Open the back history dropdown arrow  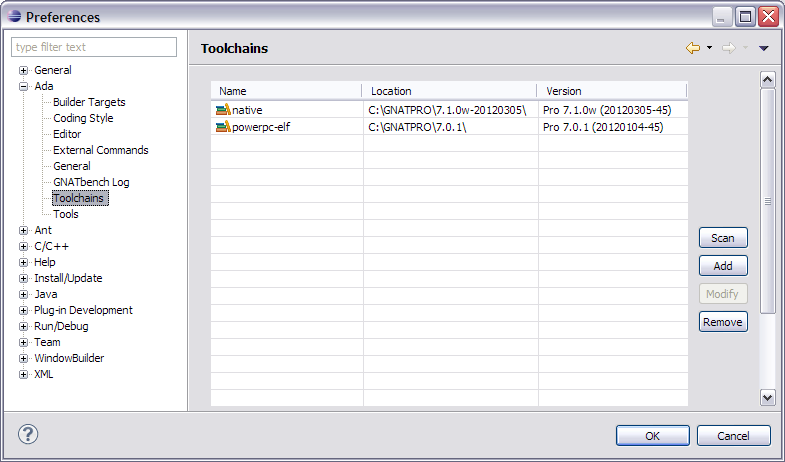[709, 48]
